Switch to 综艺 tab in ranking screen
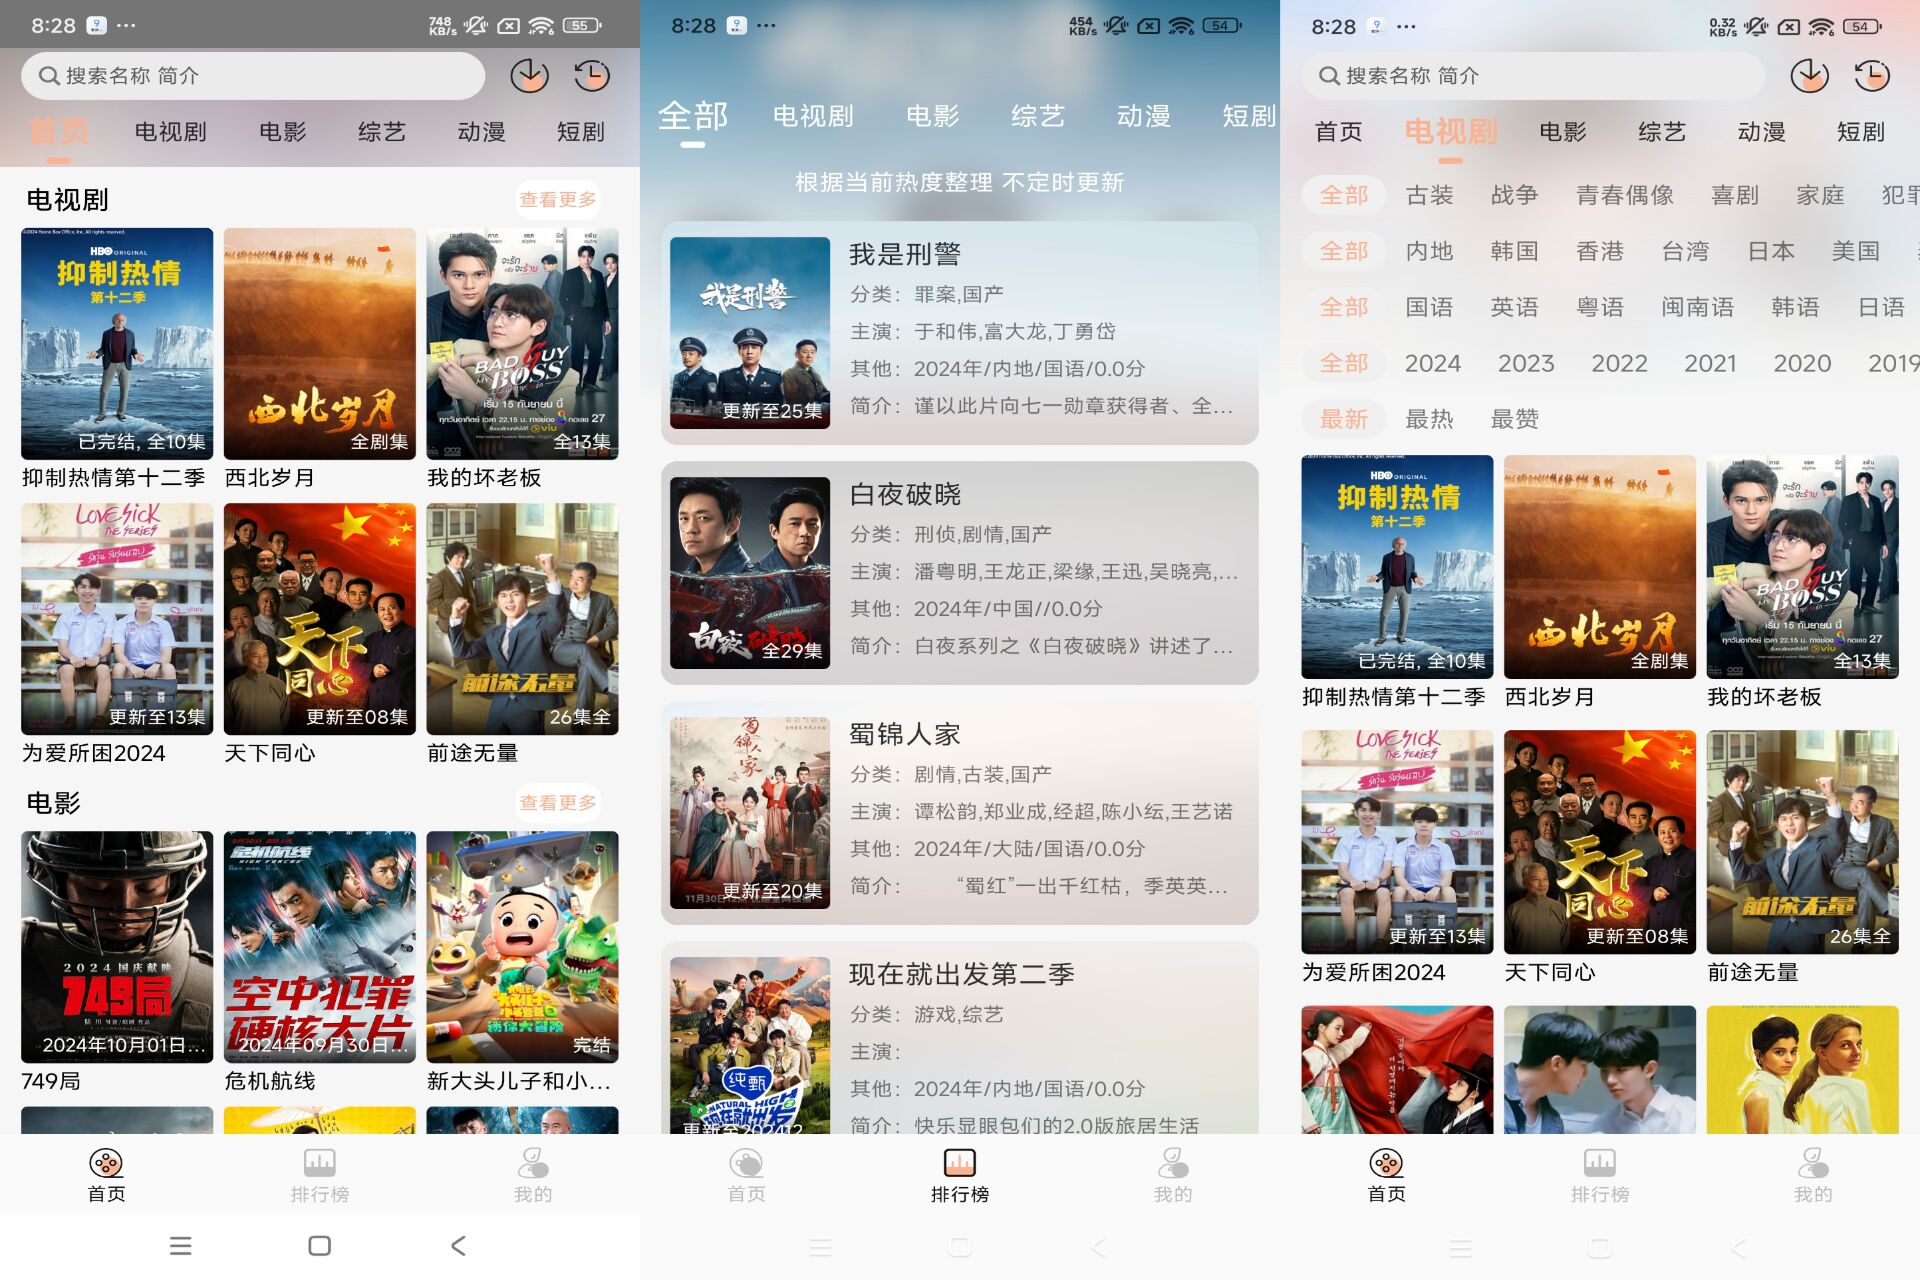This screenshot has width=1920, height=1280. click(x=1037, y=116)
